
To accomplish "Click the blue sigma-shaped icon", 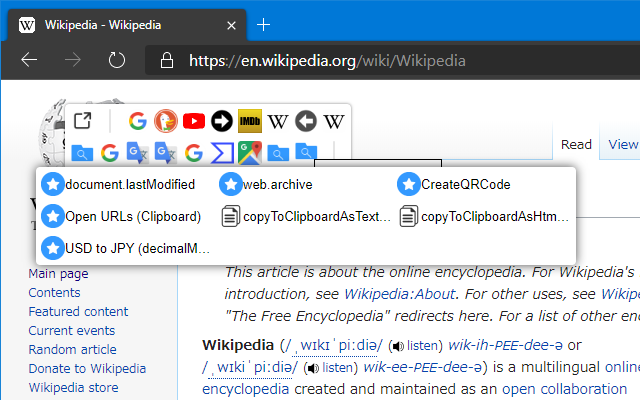I will point(222,152).
